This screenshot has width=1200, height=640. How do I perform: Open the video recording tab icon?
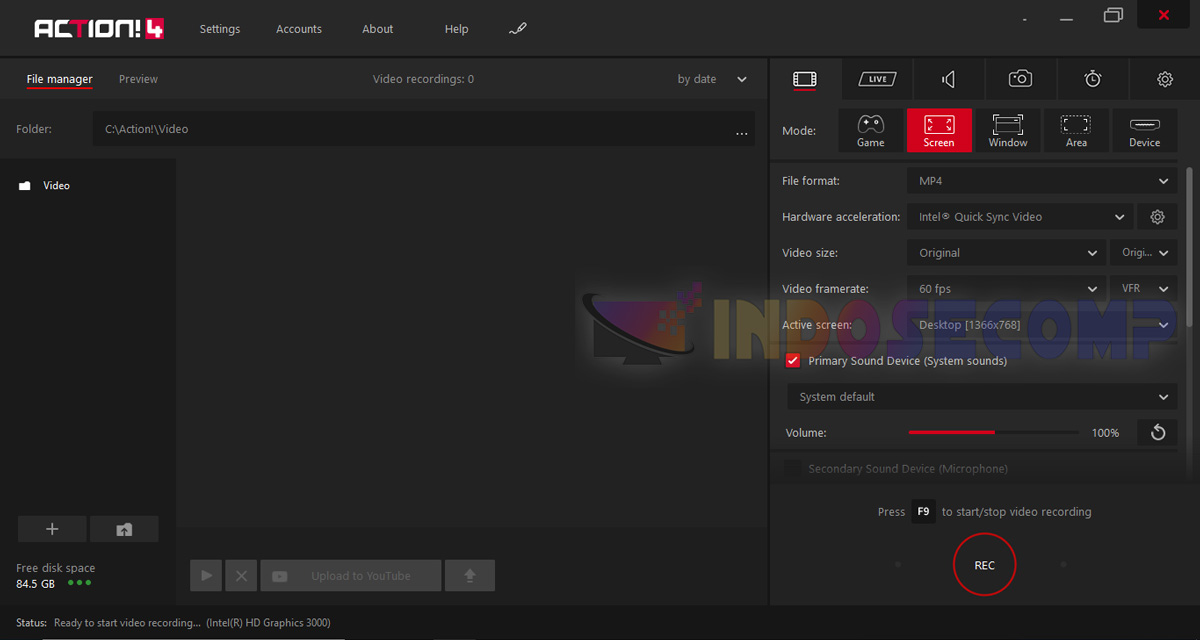click(x=805, y=79)
